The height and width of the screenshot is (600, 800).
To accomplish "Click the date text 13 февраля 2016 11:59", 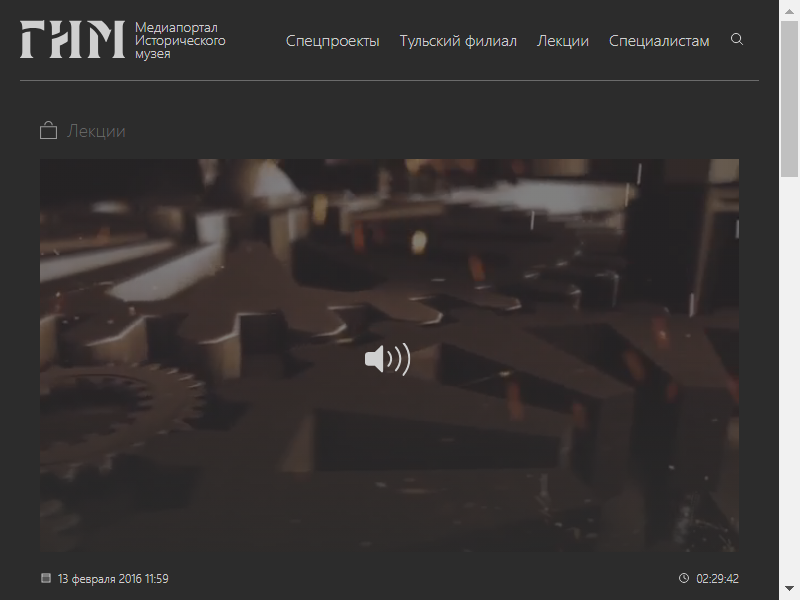I will [113, 579].
